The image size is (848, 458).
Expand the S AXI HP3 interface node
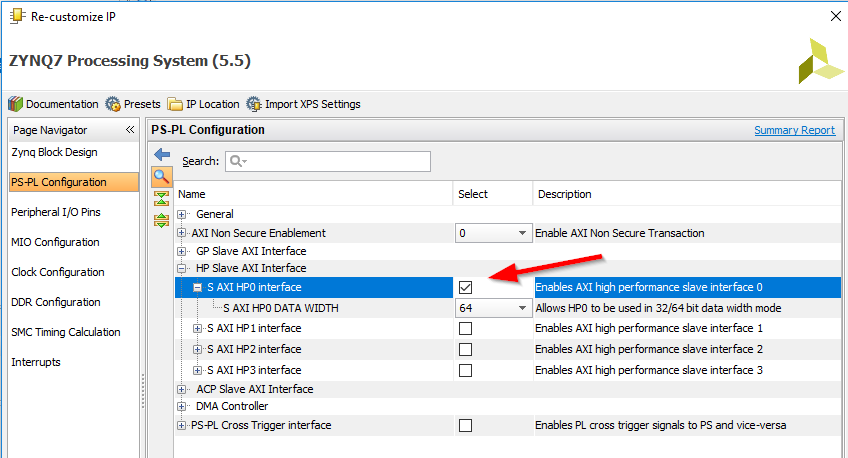click(197, 370)
